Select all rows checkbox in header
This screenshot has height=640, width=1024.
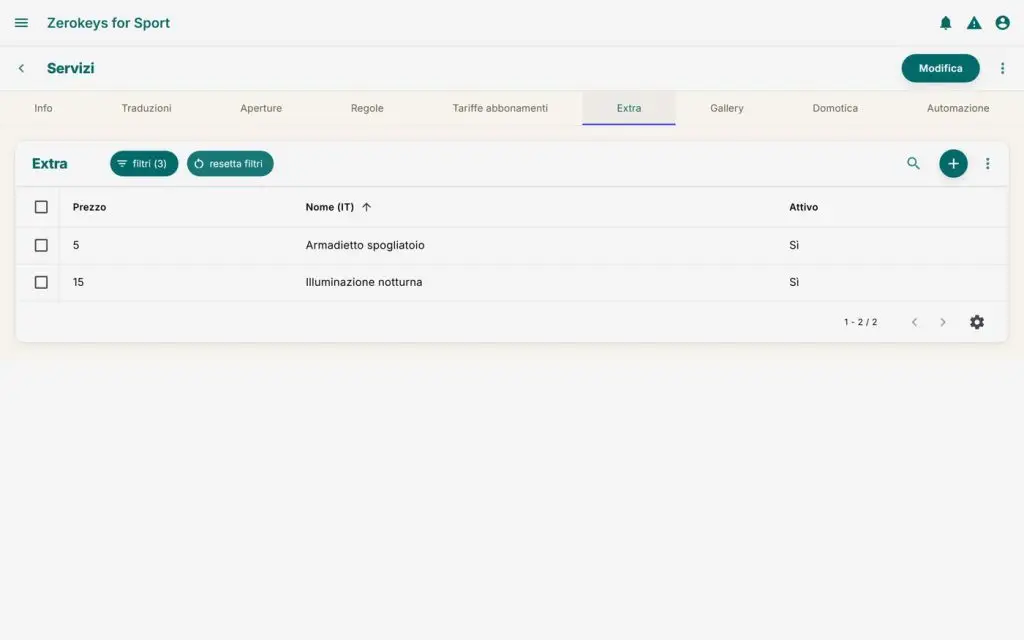[41, 207]
